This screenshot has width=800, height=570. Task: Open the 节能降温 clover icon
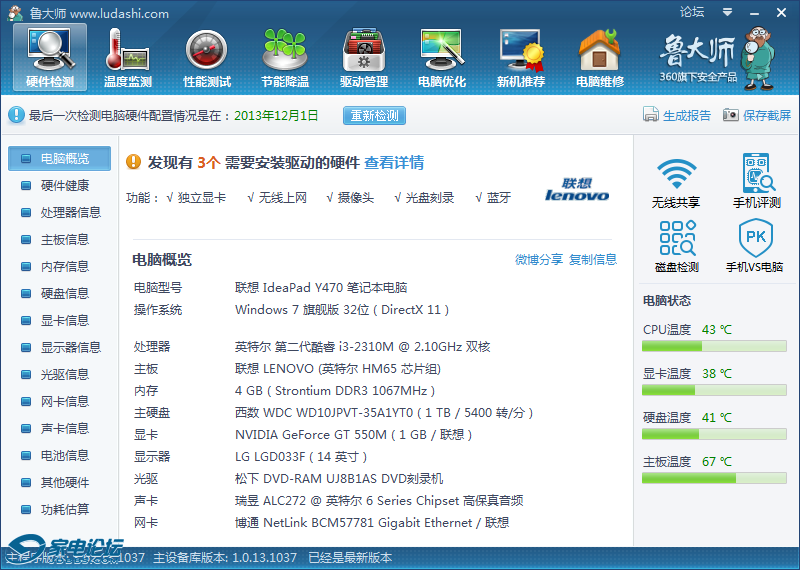(285, 57)
